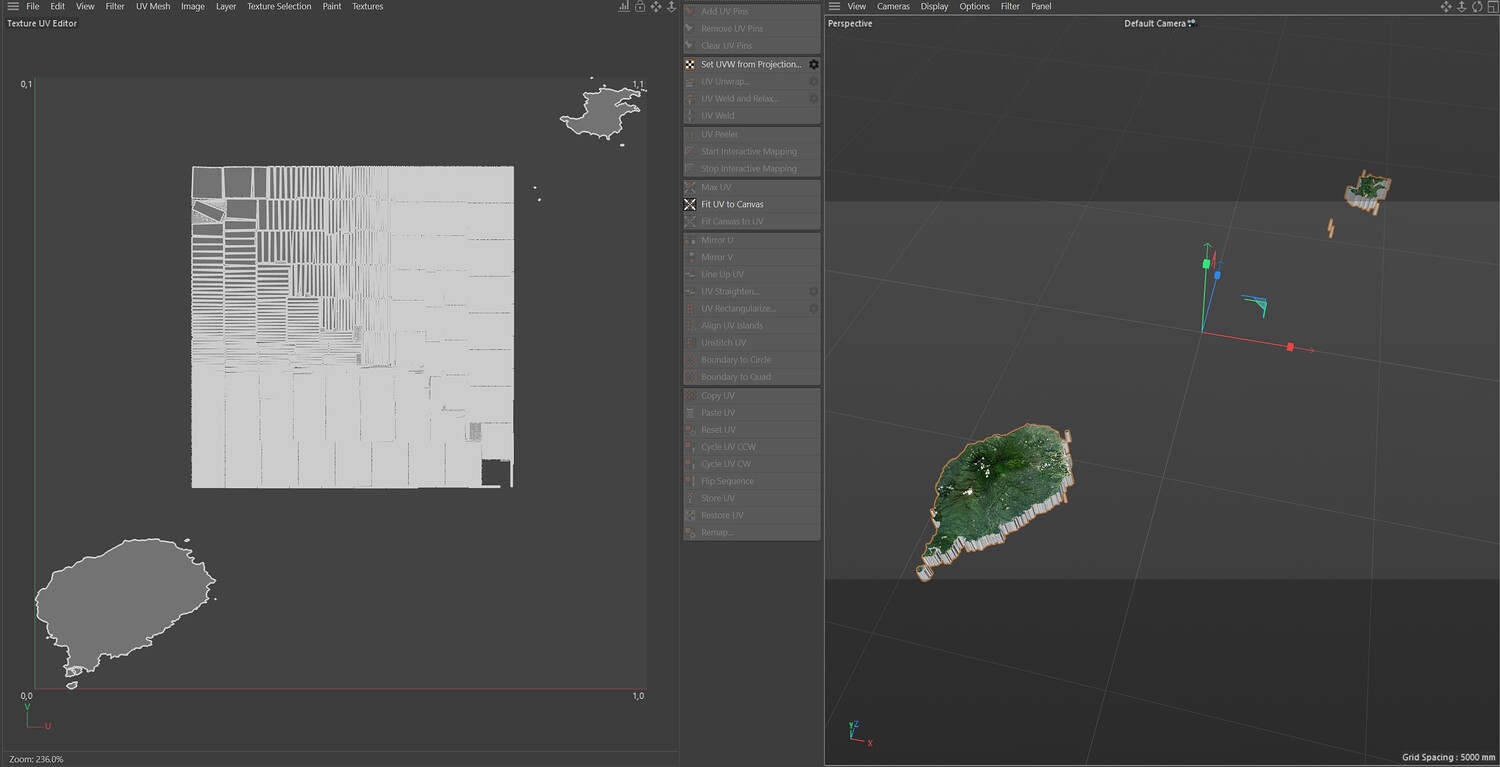
Task: Click the zoom-view icon in the UV editor header
Action: coord(672,6)
